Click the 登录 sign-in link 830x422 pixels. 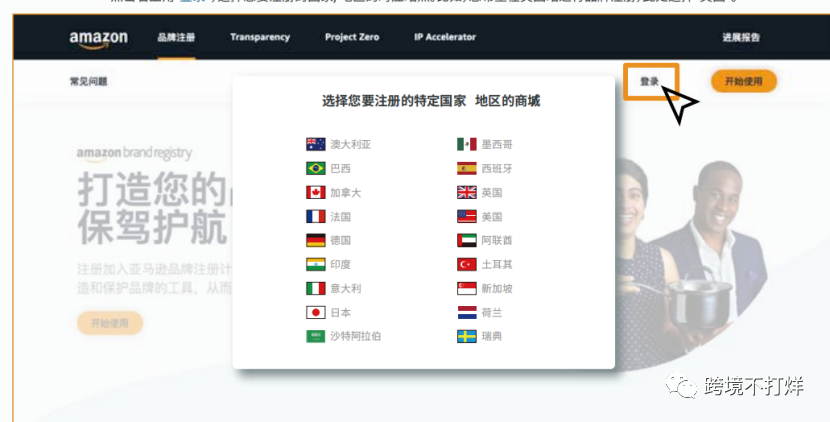point(649,82)
